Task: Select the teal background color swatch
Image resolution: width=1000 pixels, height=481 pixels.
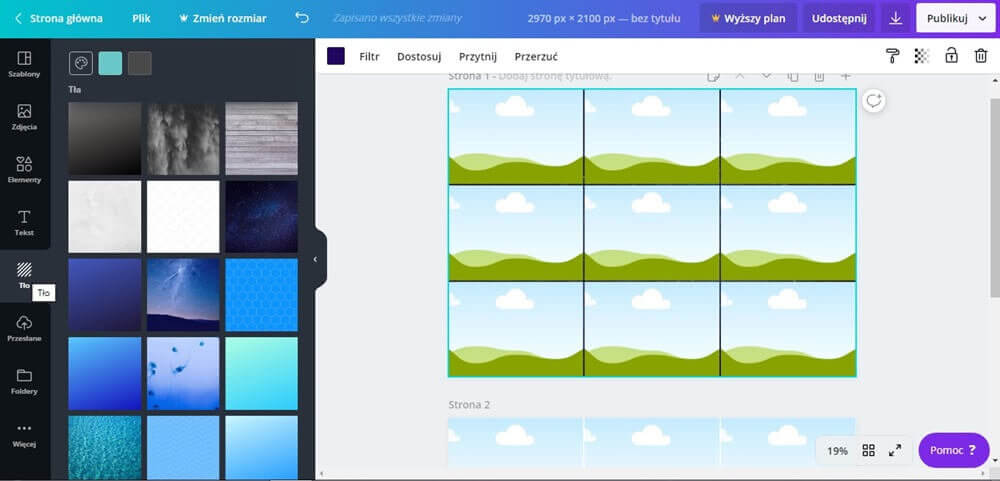Action: (x=110, y=63)
